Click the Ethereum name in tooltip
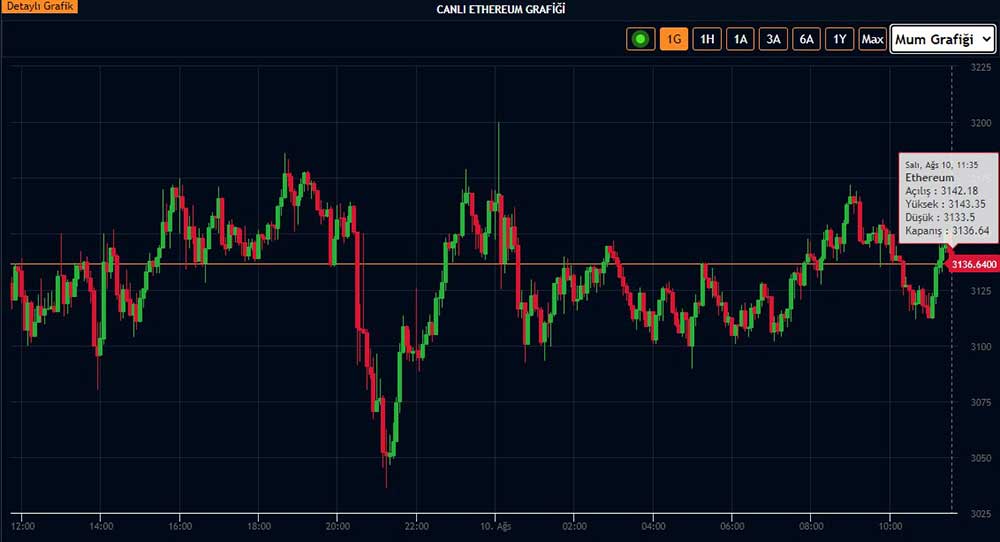This screenshot has height=542, width=1000. [930, 177]
